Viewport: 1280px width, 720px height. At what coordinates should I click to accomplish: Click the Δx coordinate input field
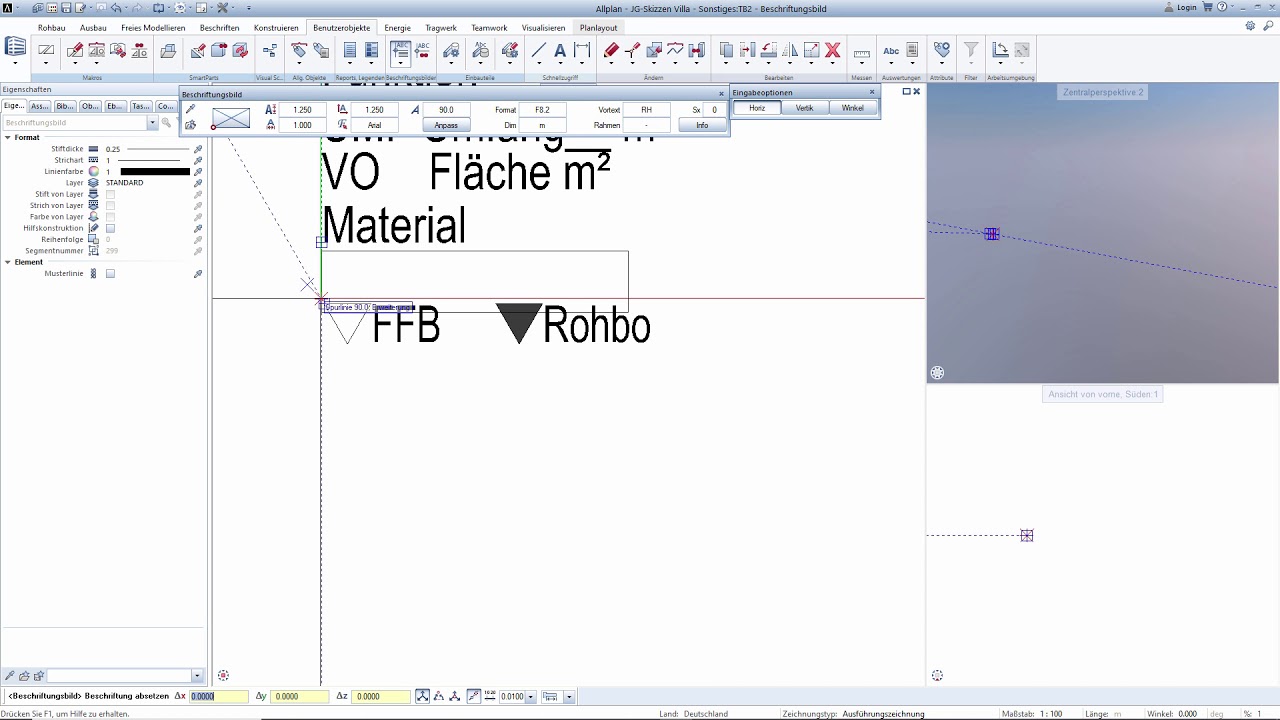[218, 696]
